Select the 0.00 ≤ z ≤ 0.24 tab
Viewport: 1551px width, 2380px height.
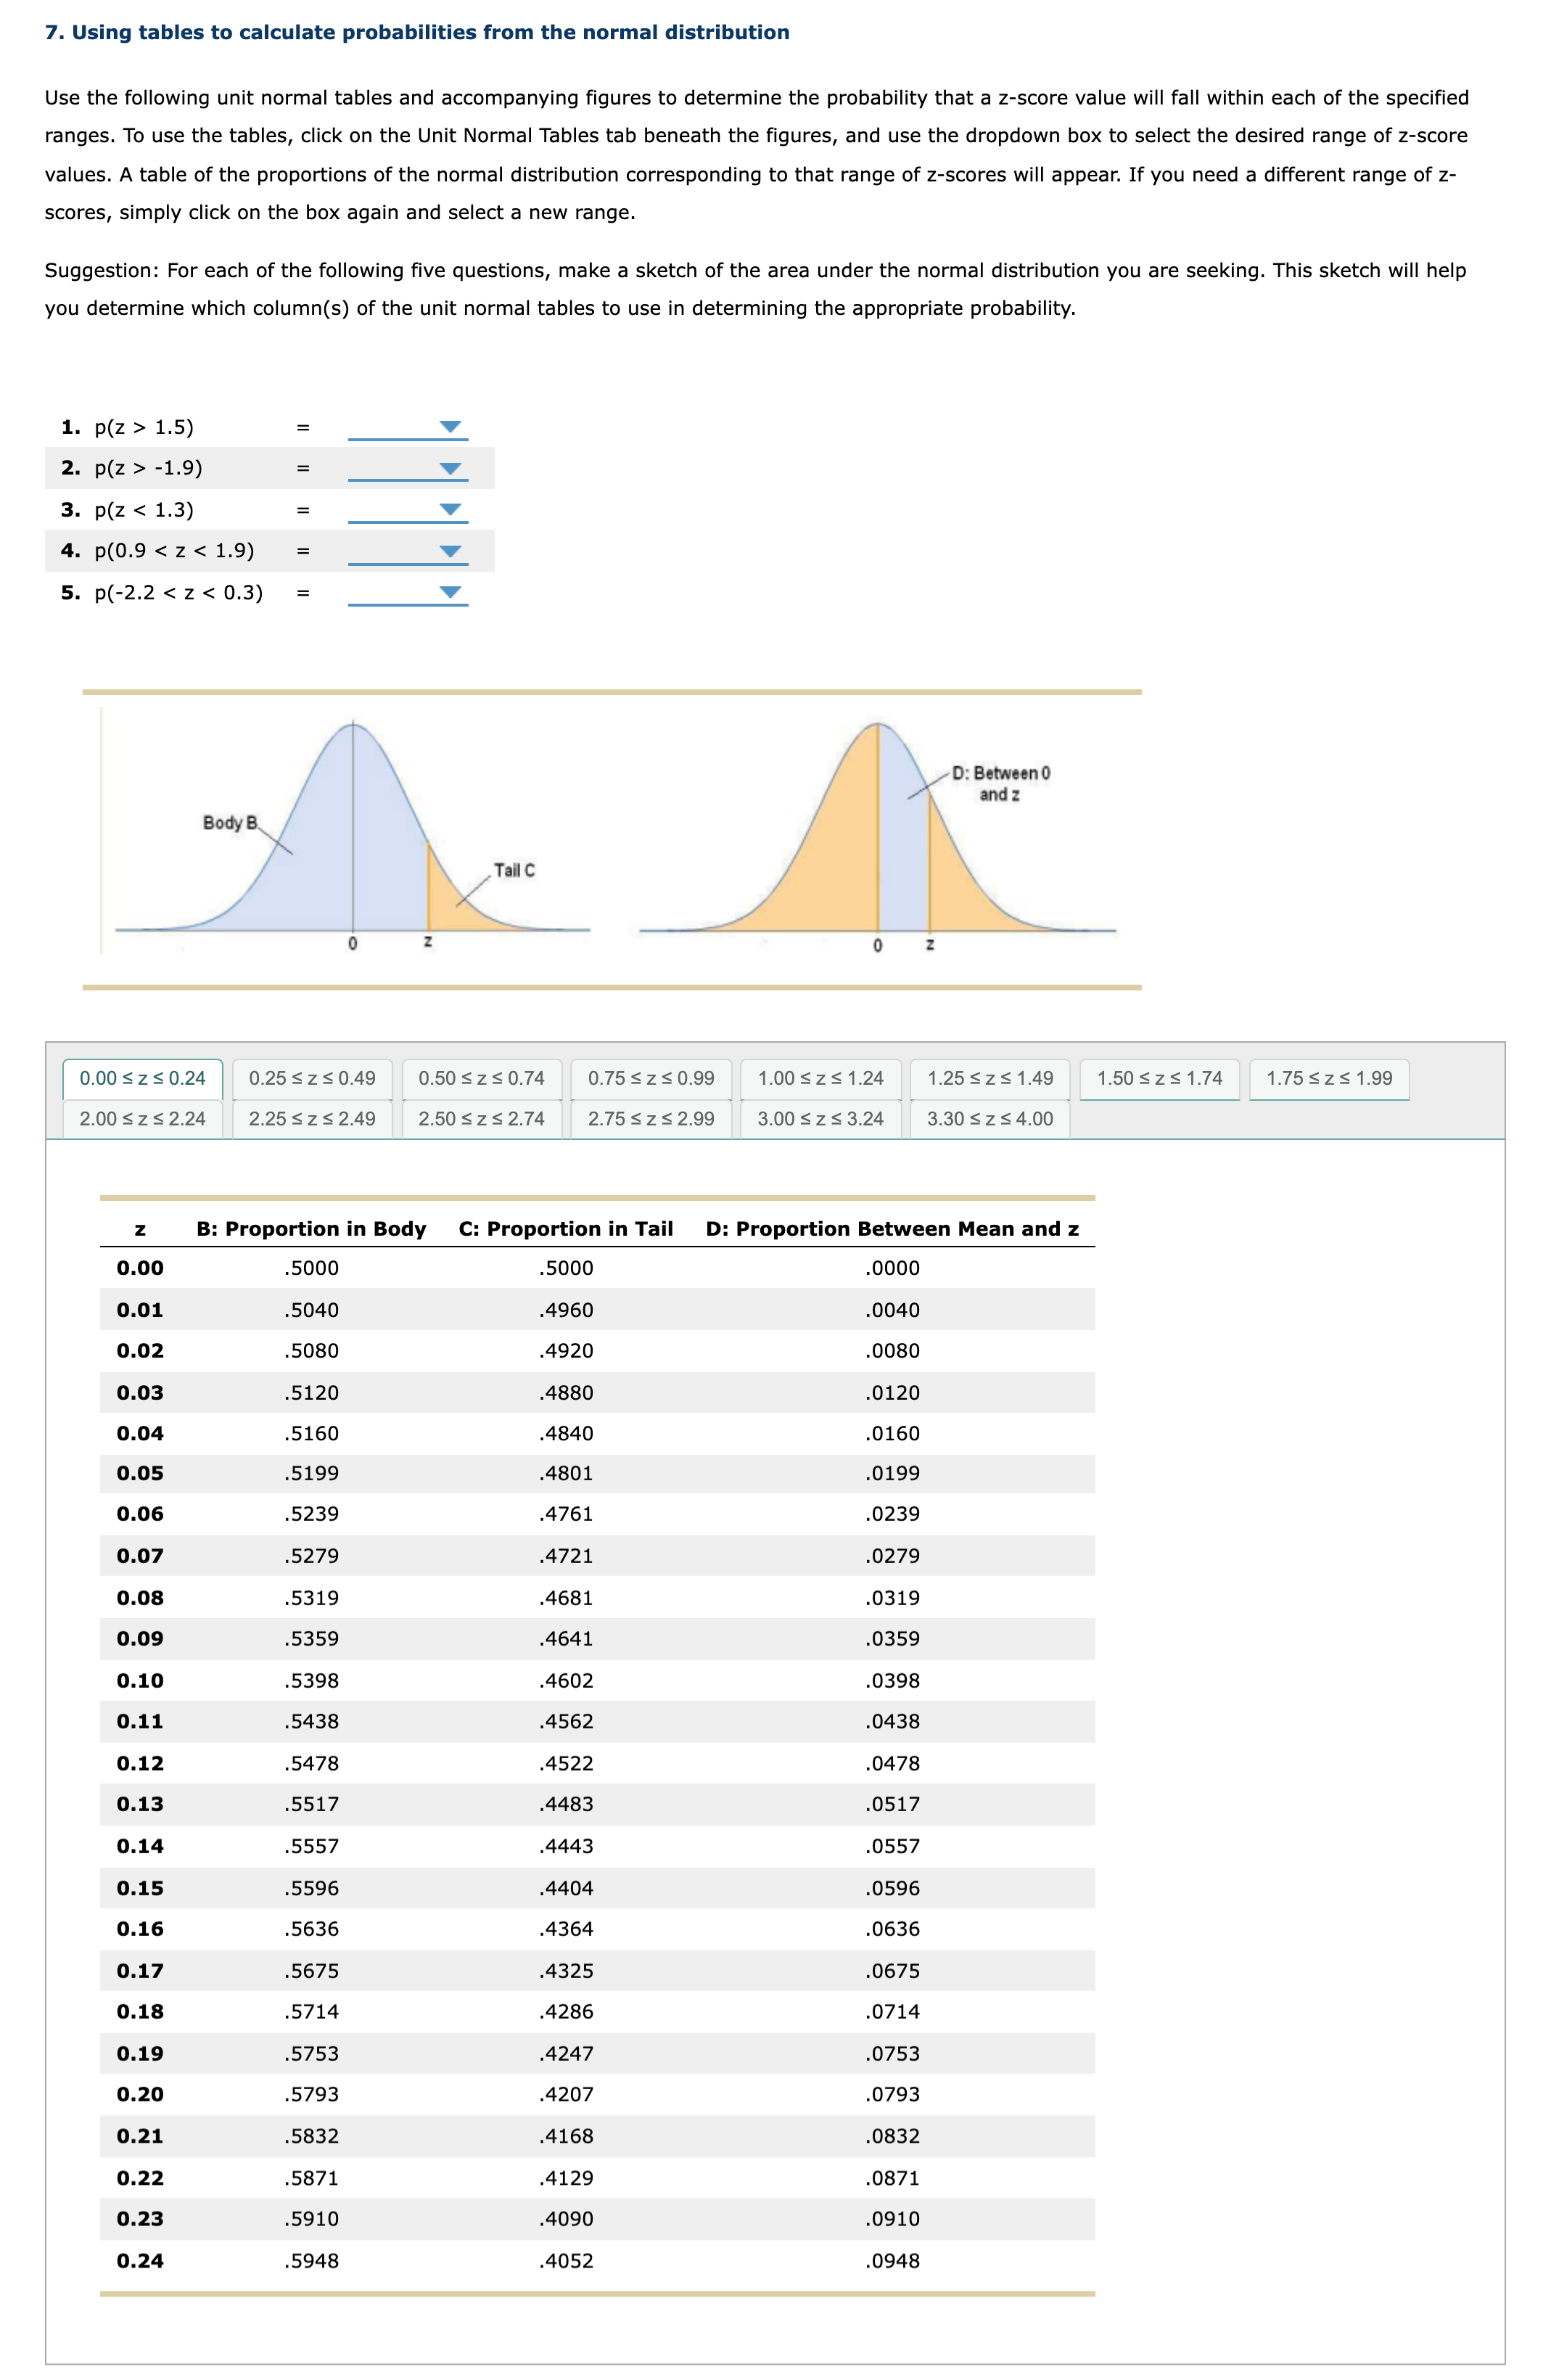[x=142, y=1078]
